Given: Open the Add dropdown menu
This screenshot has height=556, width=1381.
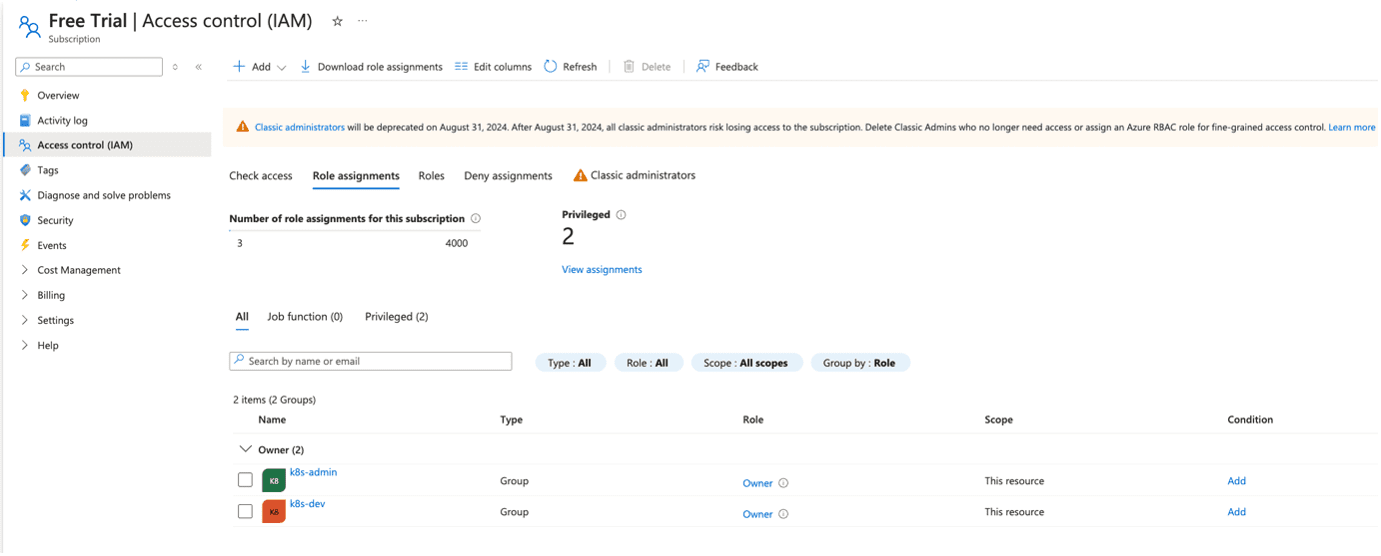Looking at the screenshot, I should click(x=259, y=66).
